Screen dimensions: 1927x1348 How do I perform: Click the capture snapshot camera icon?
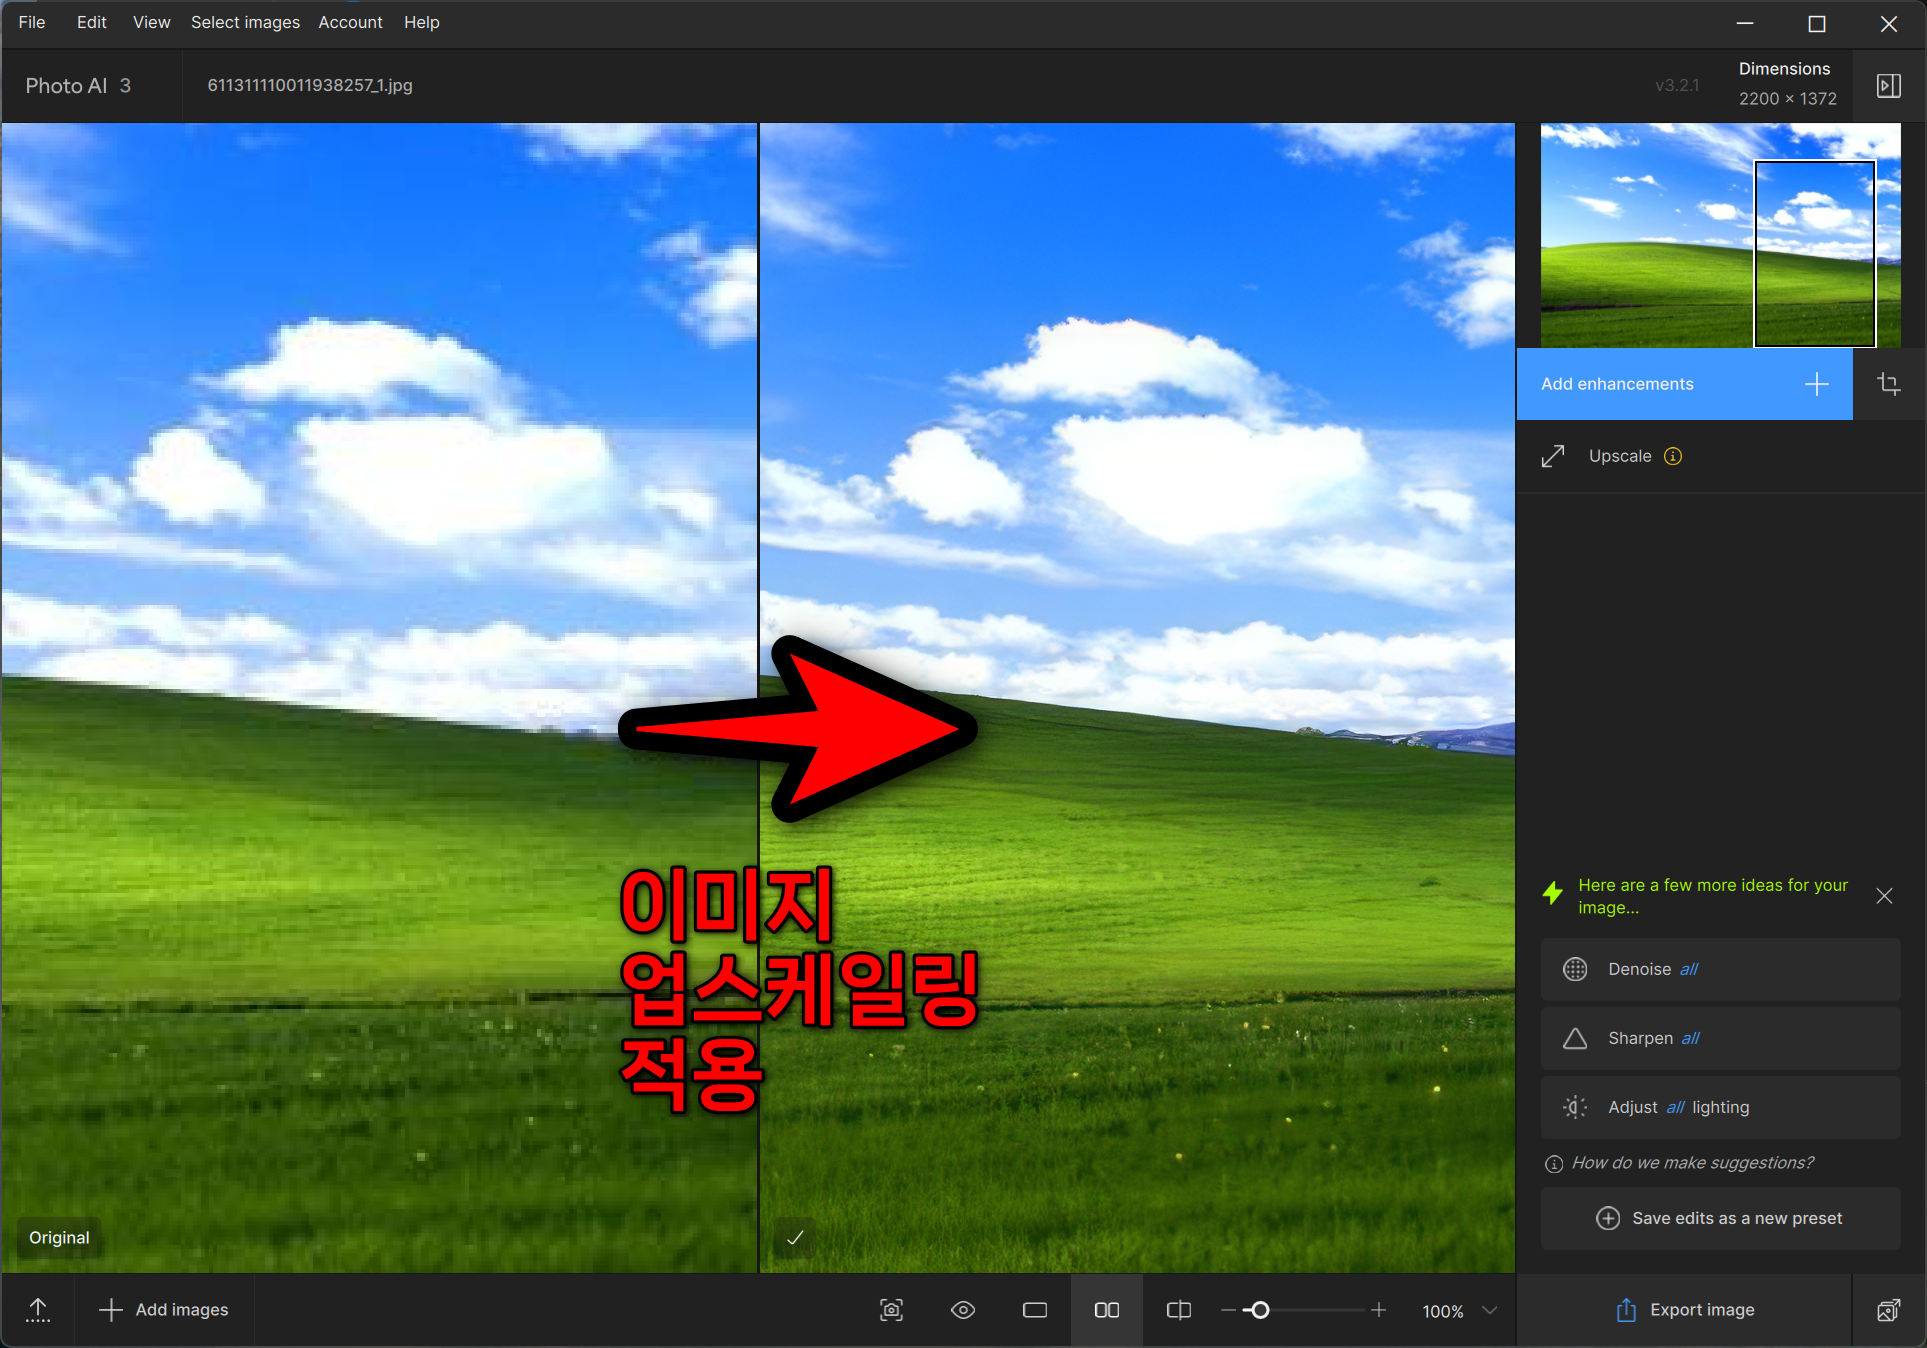pos(891,1310)
